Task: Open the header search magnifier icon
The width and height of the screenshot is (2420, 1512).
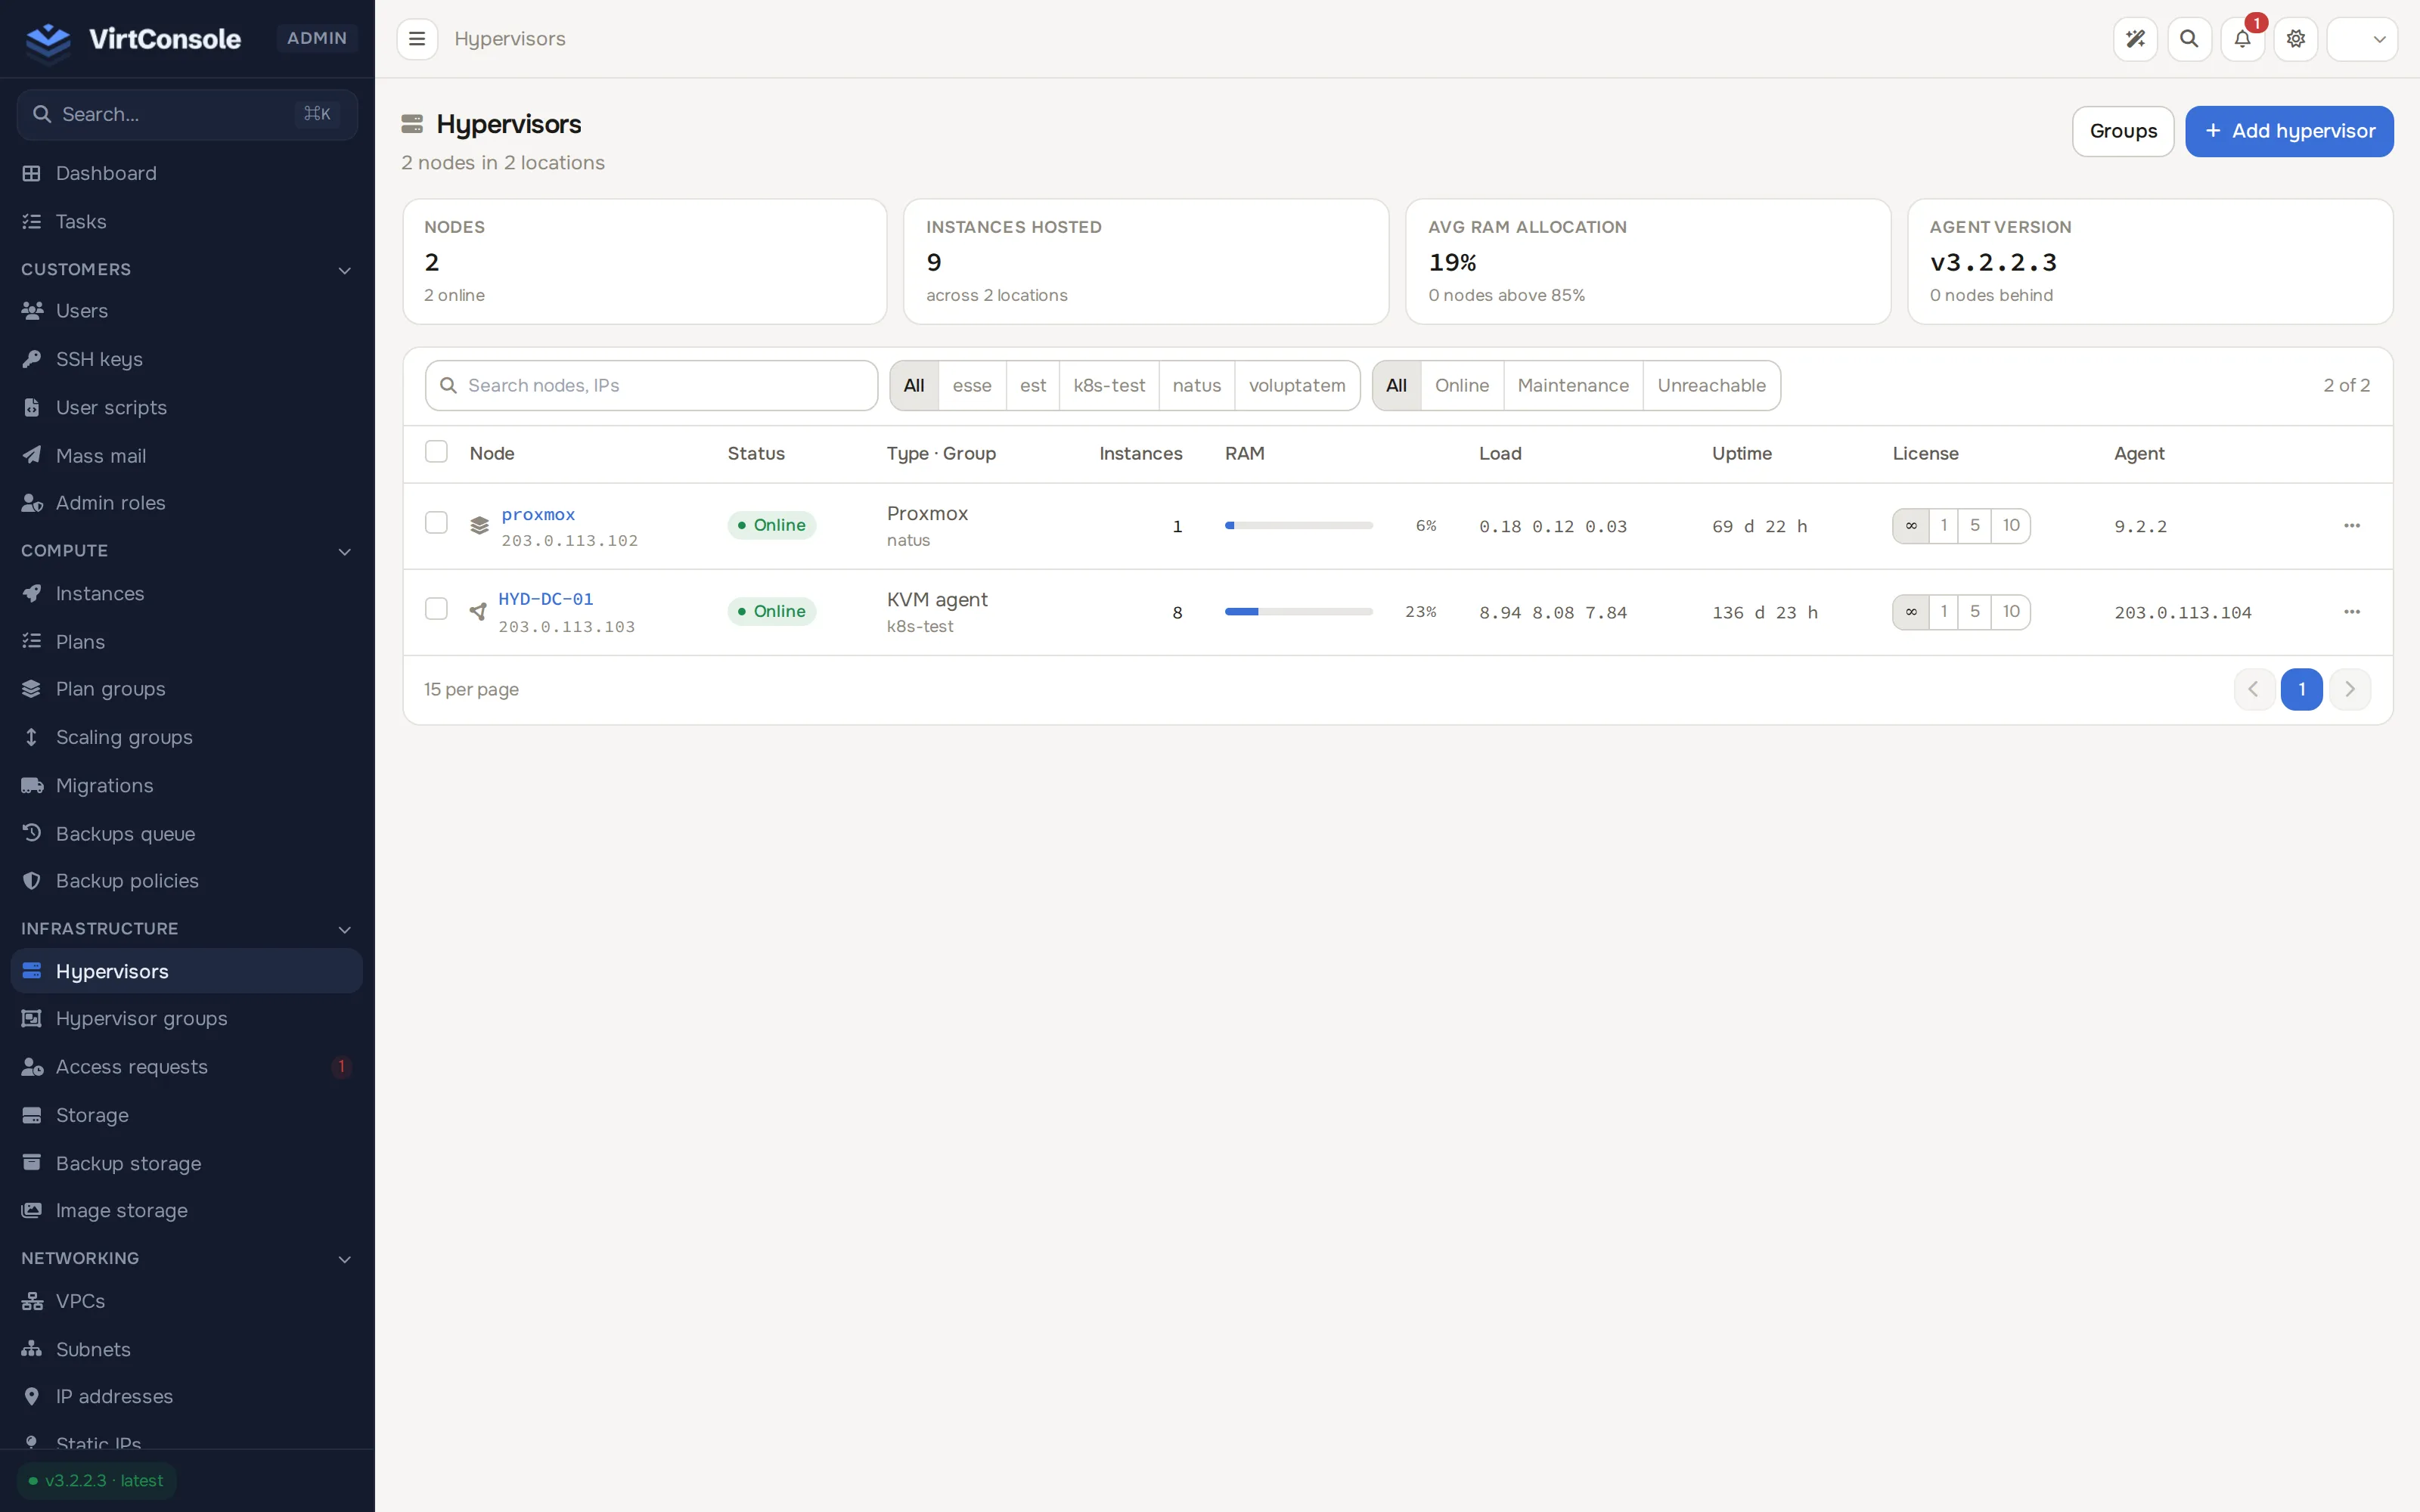Action: pos(2189,39)
